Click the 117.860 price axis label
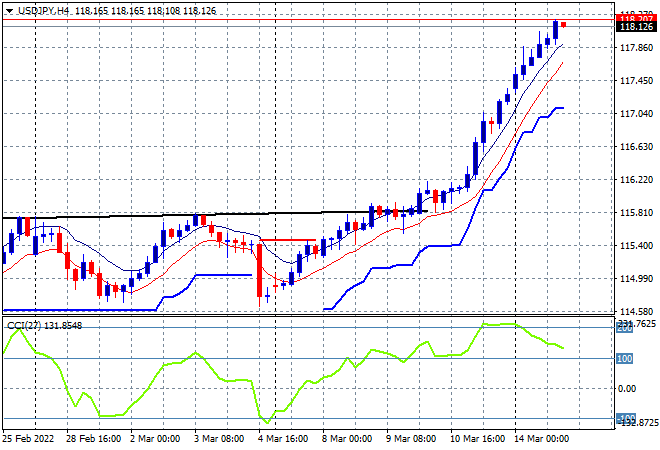Image resolution: width=660 pixels, height=450 pixels. coord(636,48)
